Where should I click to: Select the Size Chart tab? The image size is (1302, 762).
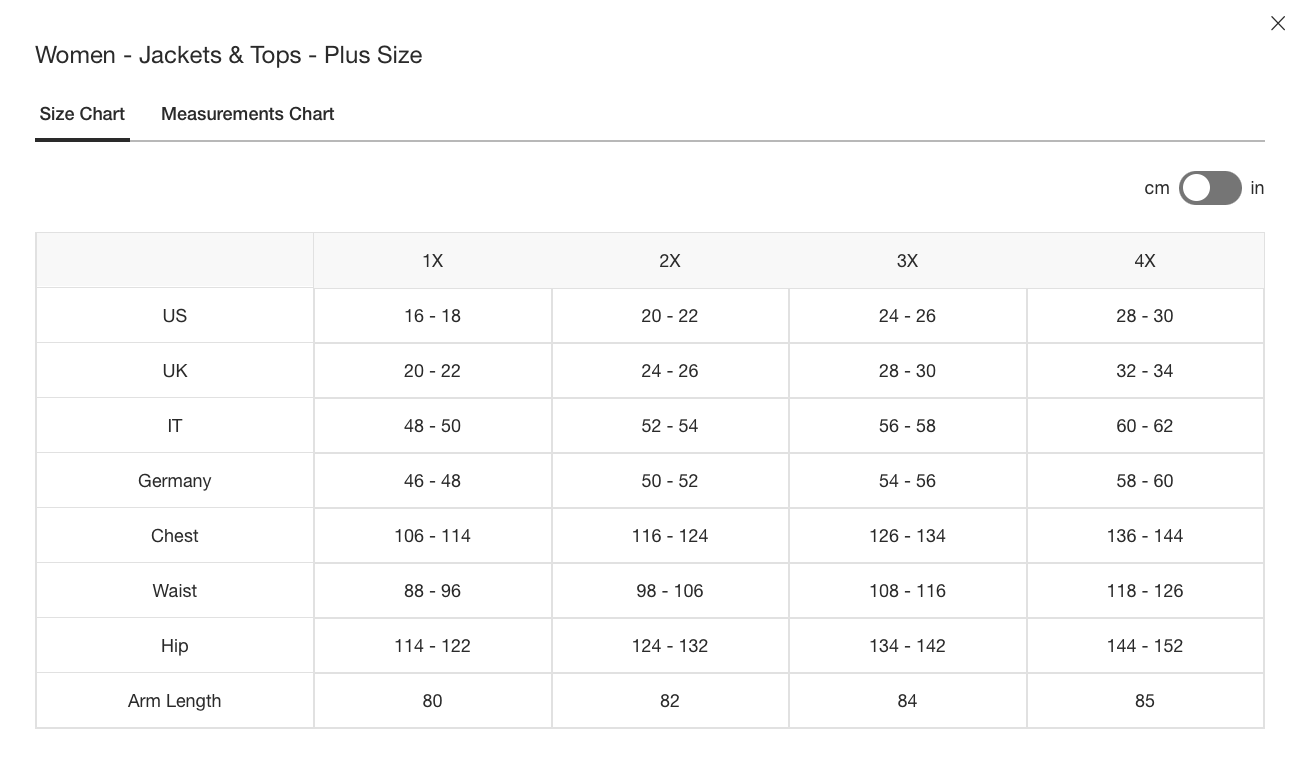82,114
